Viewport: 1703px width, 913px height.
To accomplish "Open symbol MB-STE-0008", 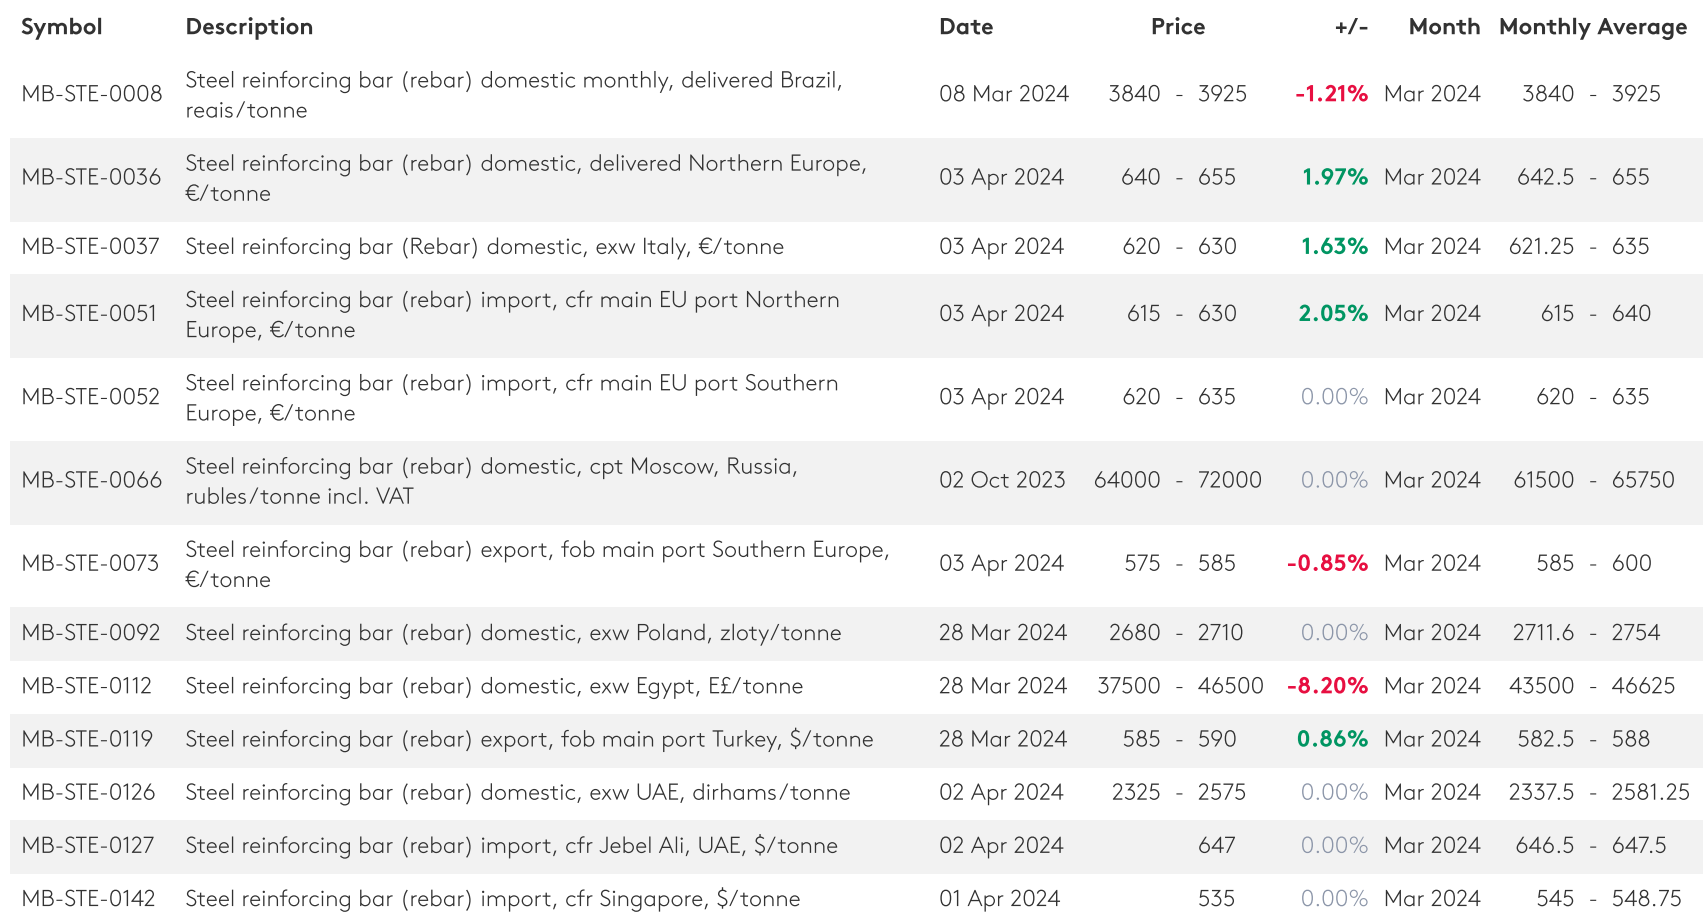I will (x=92, y=94).
